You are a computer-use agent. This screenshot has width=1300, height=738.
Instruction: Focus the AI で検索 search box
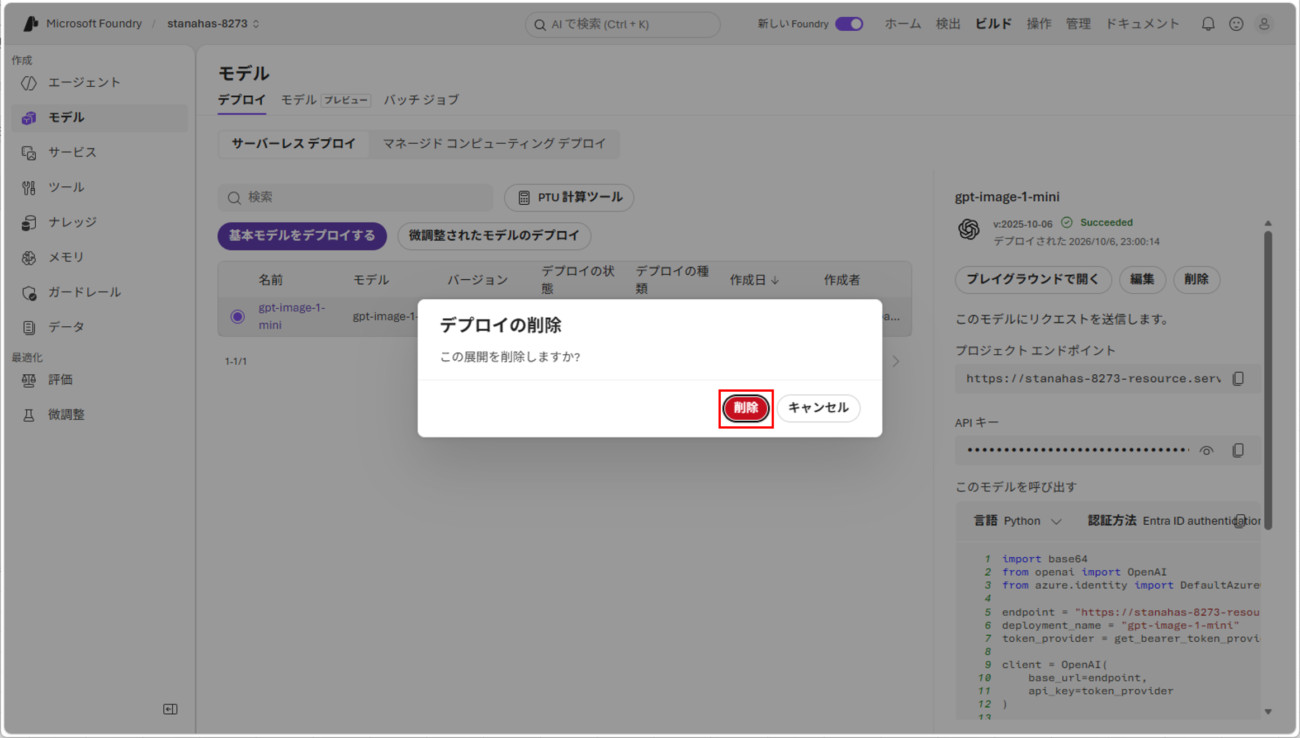[623, 24]
